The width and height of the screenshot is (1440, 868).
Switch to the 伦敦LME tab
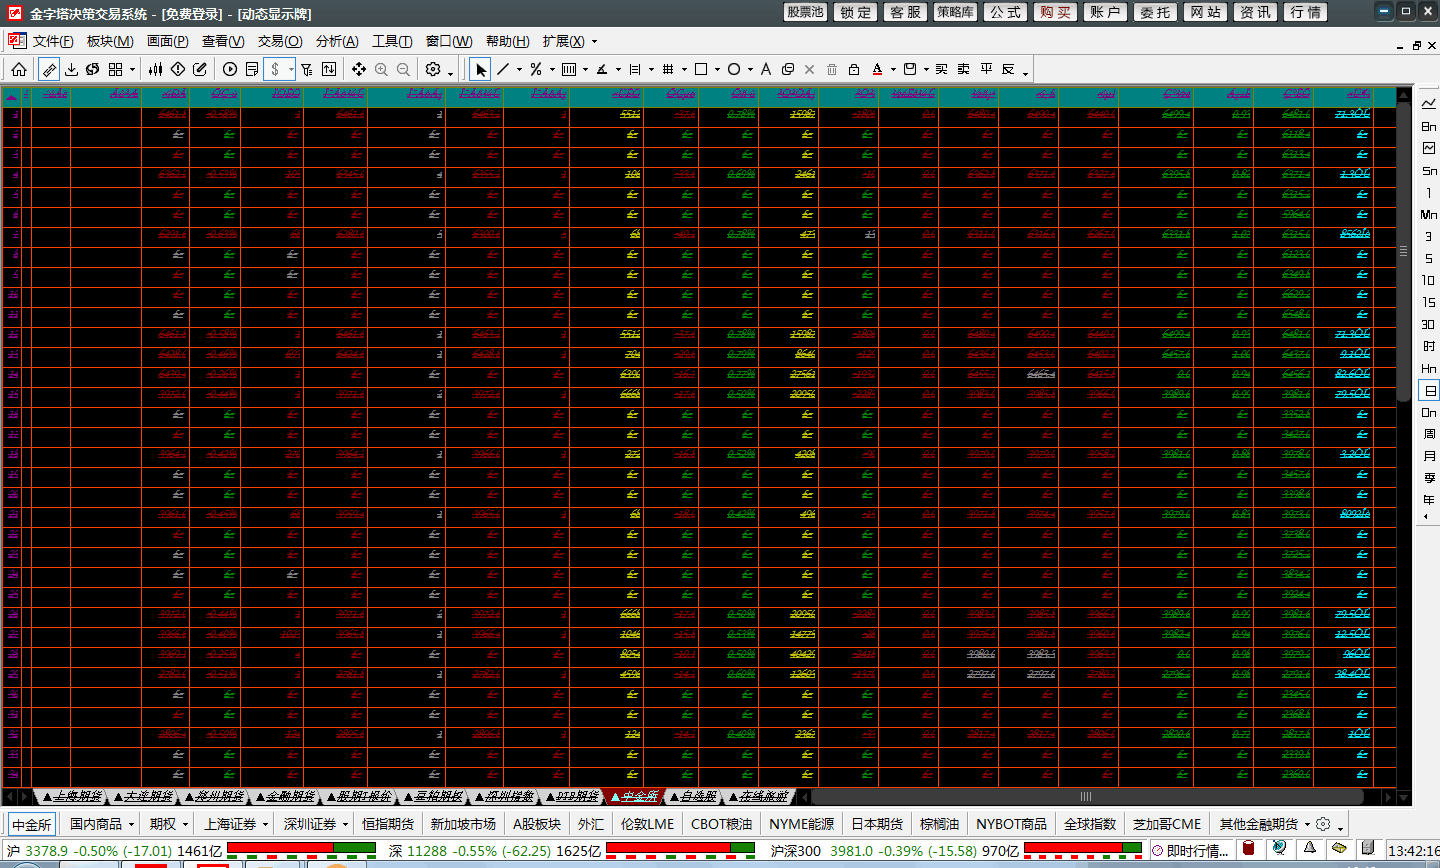(647, 824)
